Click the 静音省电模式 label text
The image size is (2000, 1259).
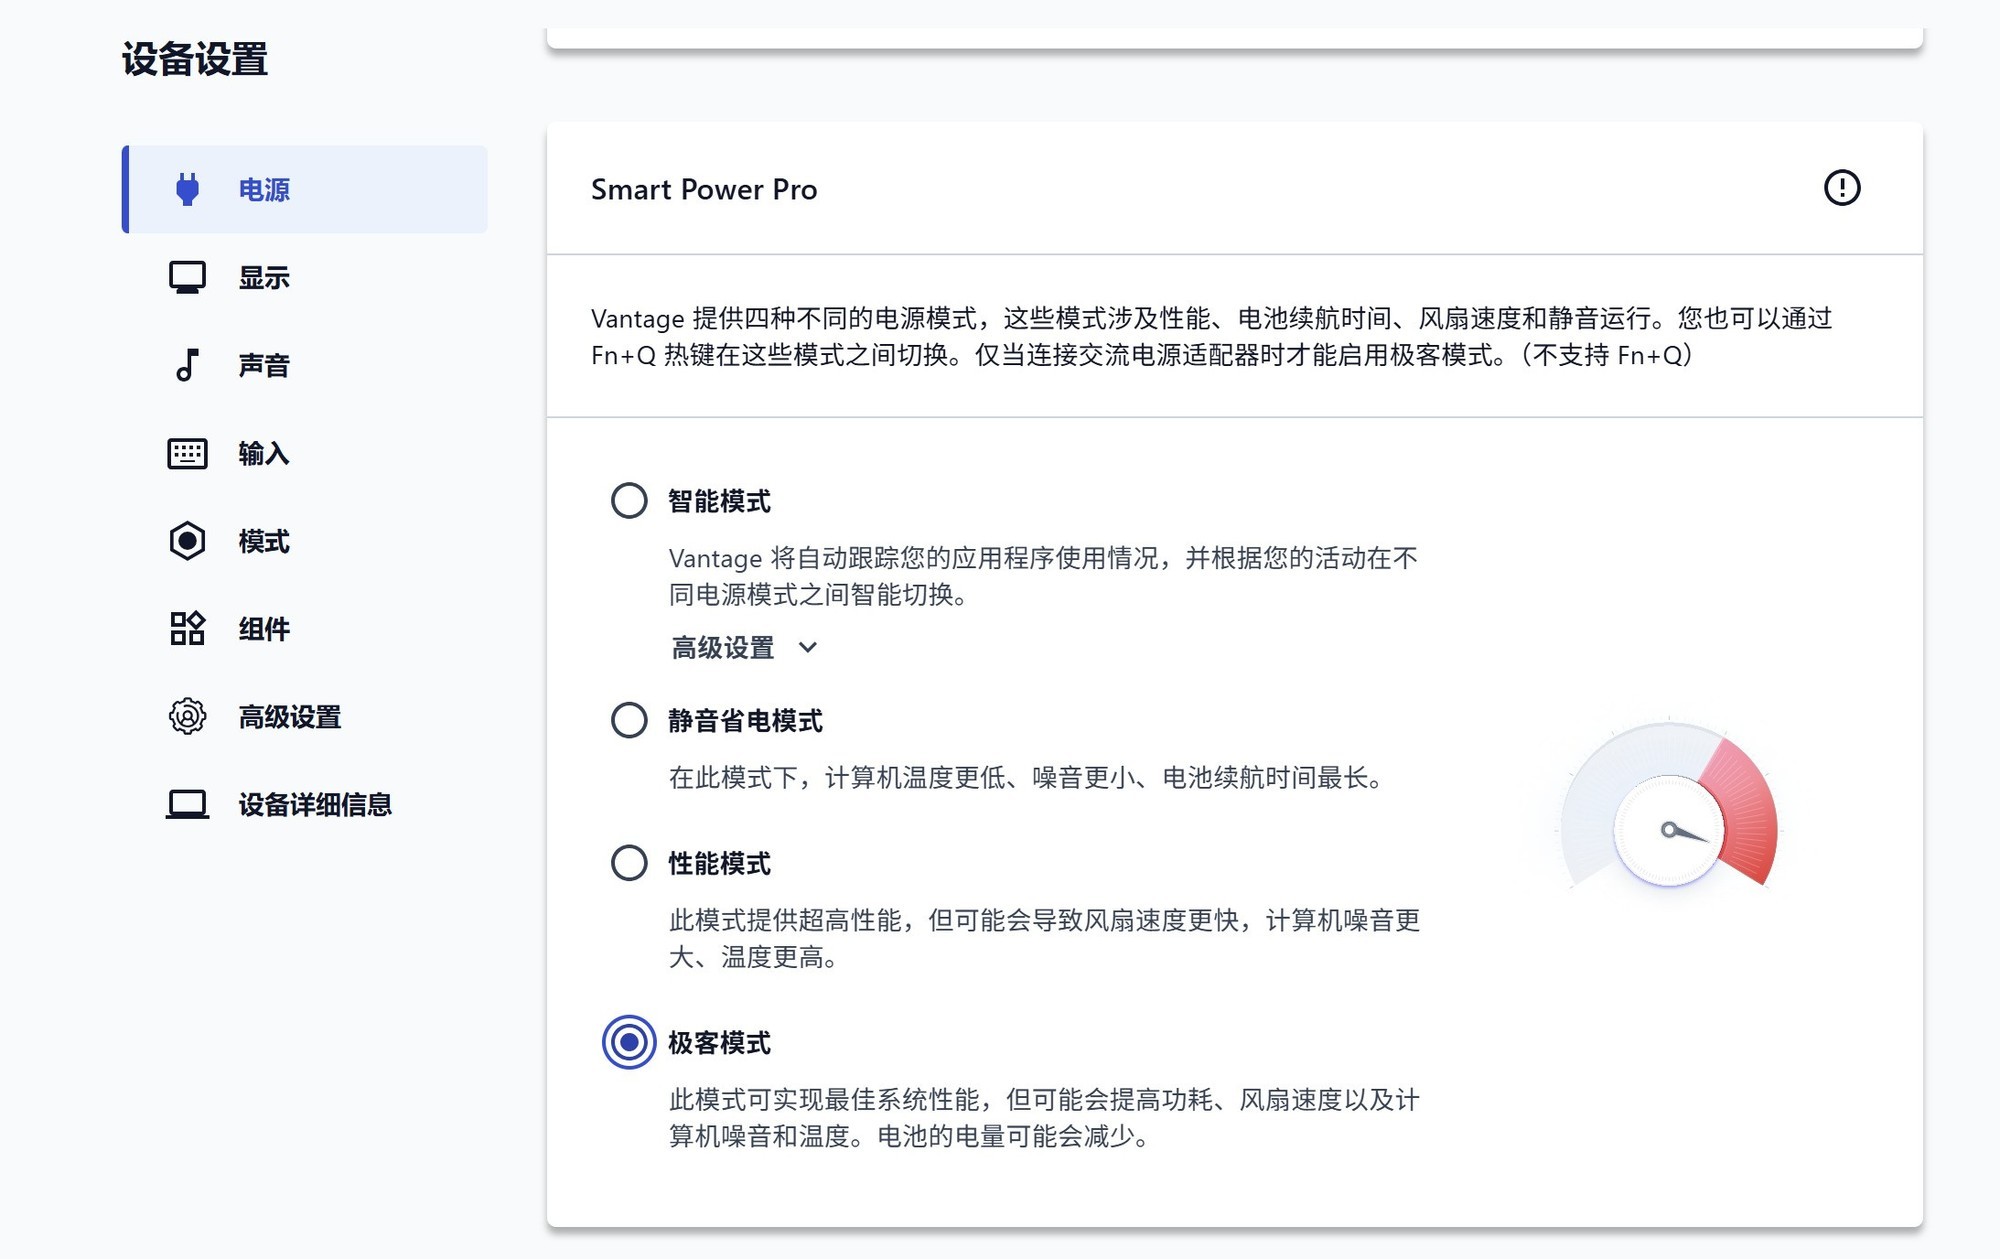(745, 721)
